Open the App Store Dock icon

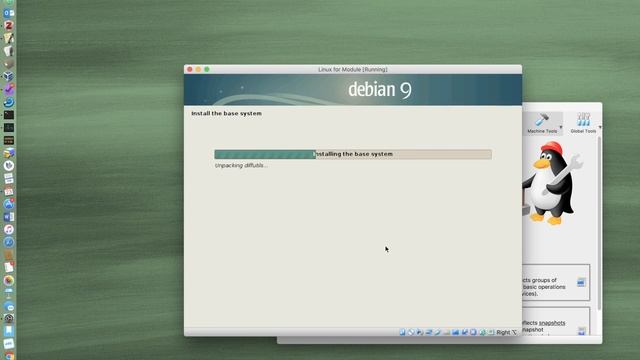9,204
